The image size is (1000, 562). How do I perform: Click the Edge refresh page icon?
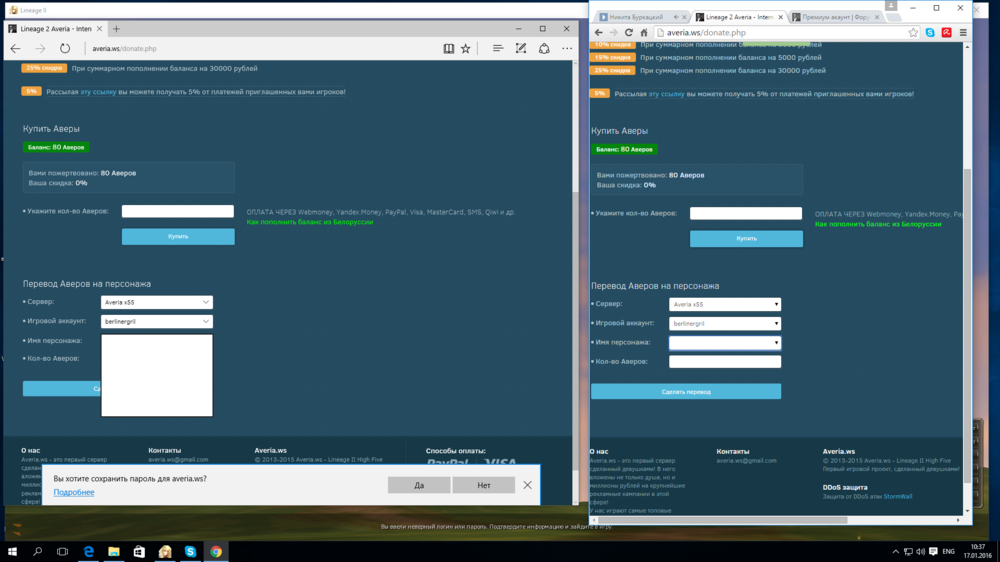click(65, 48)
